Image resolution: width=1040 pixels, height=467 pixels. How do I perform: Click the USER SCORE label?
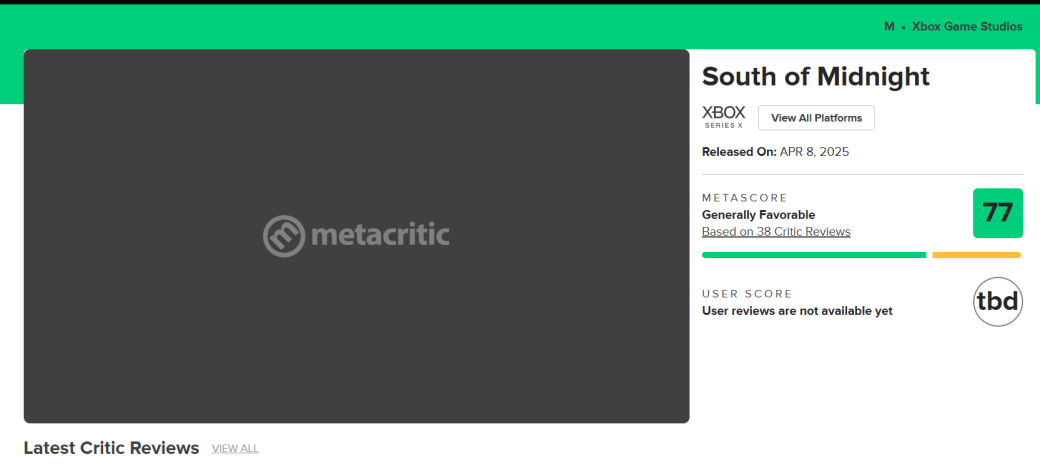click(x=747, y=294)
